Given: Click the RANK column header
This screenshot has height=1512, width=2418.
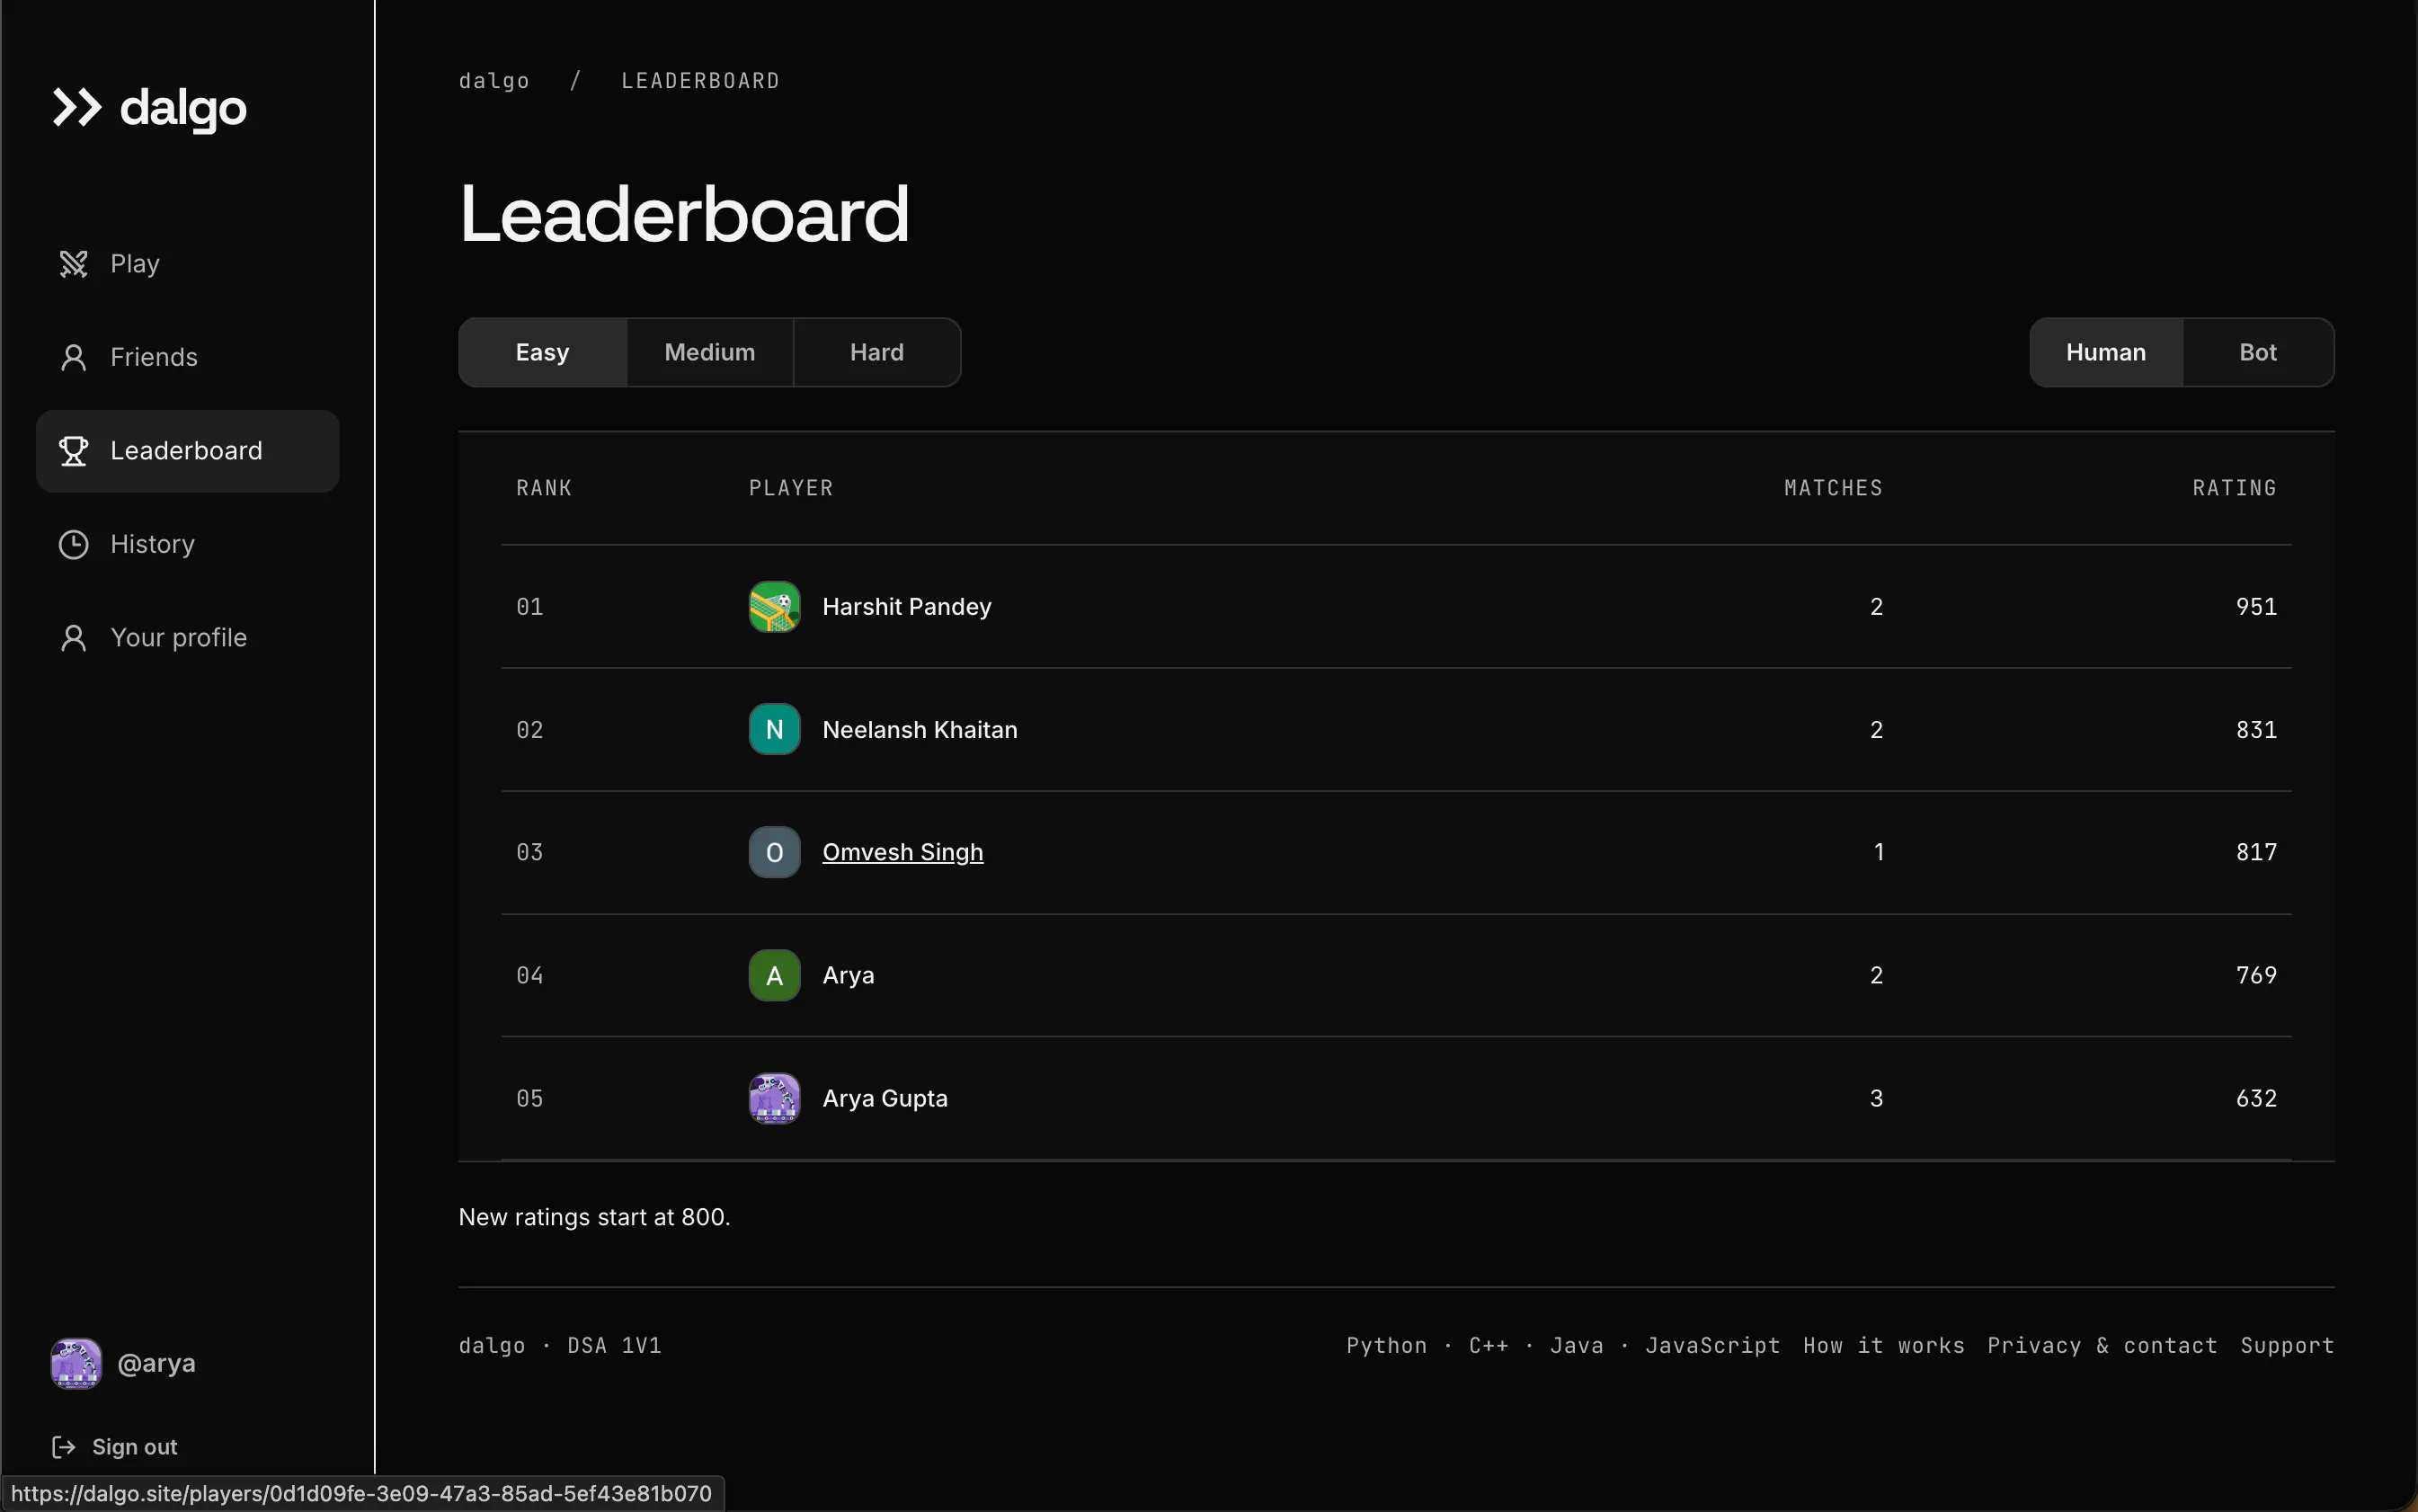Looking at the screenshot, I should point(544,488).
